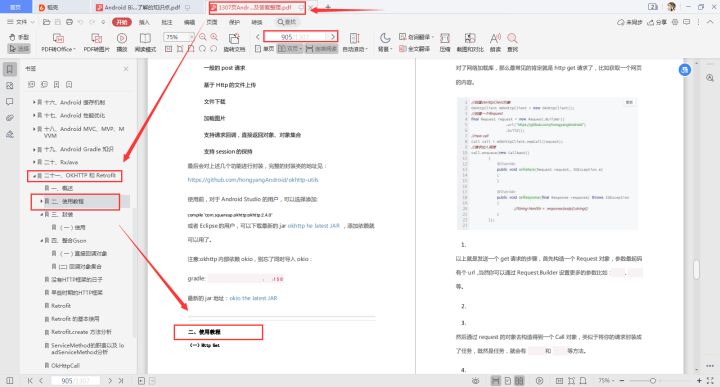The height and width of the screenshot is (387, 720).
Task: Click the open folder icon
Action: 46,22
